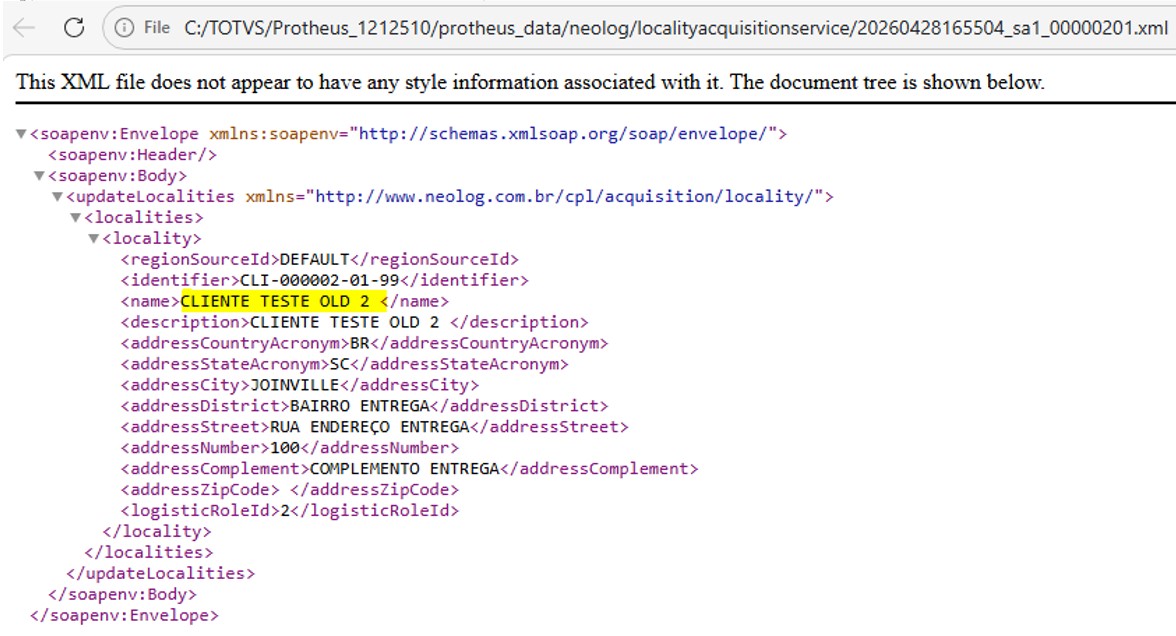Screen dimensions: 1176x636
Task: Collapse the localities node
Action: point(75,218)
